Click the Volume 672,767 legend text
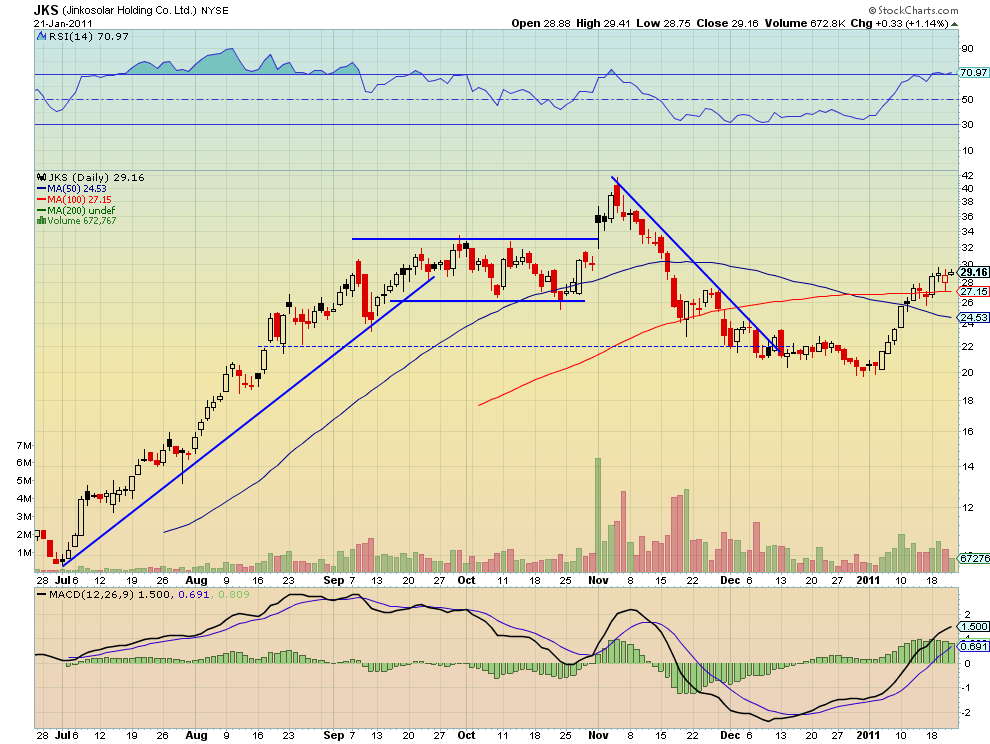This screenshot has width=990, height=744. (x=81, y=220)
